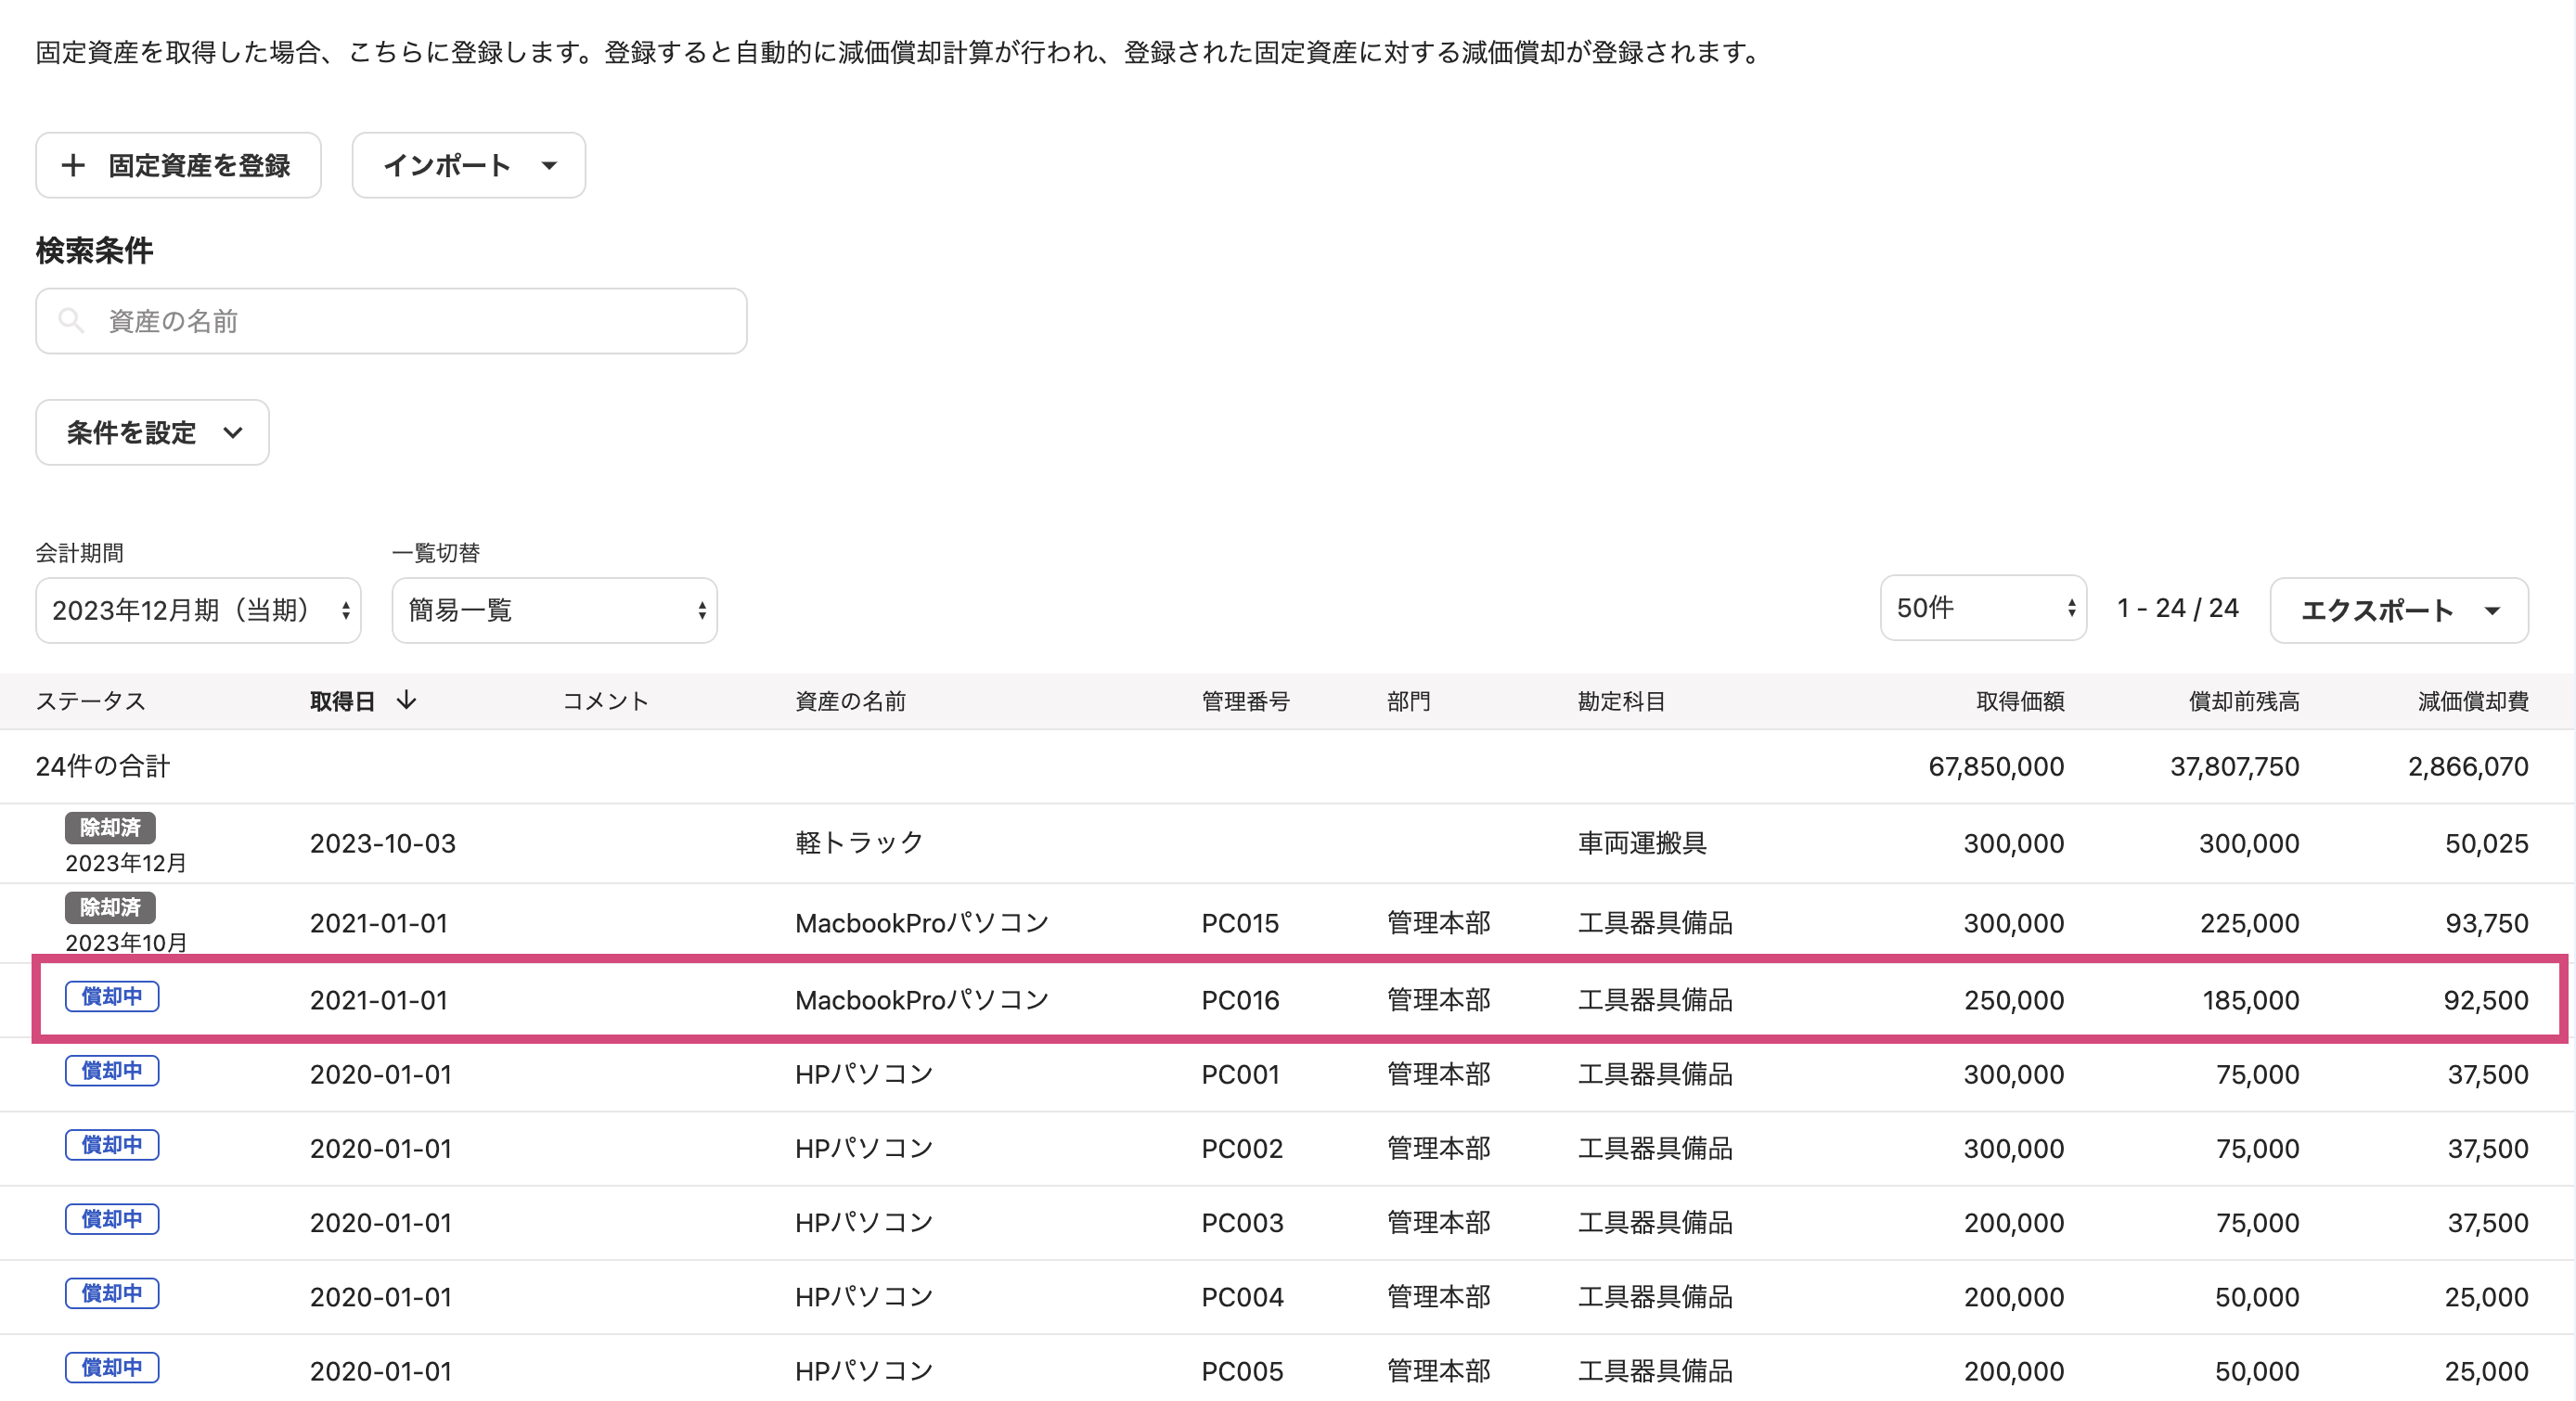Select MacbookProパソコン in the PC015 row

pyautogui.click(x=922, y=922)
